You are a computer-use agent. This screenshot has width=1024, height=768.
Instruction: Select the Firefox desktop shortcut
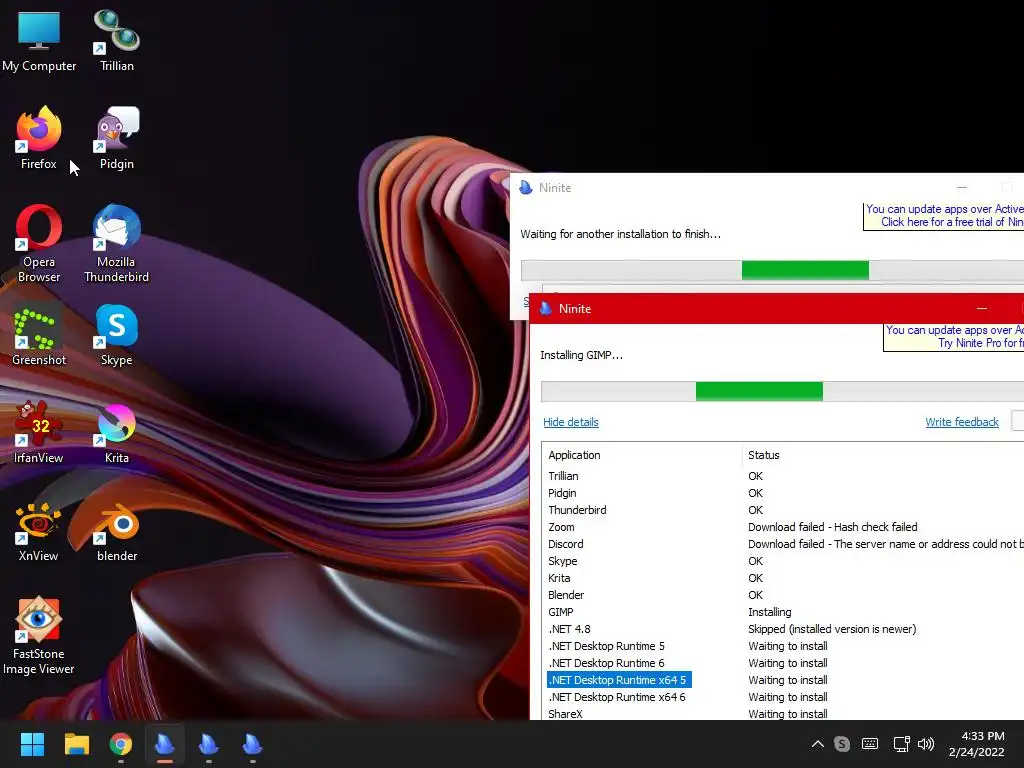39,138
